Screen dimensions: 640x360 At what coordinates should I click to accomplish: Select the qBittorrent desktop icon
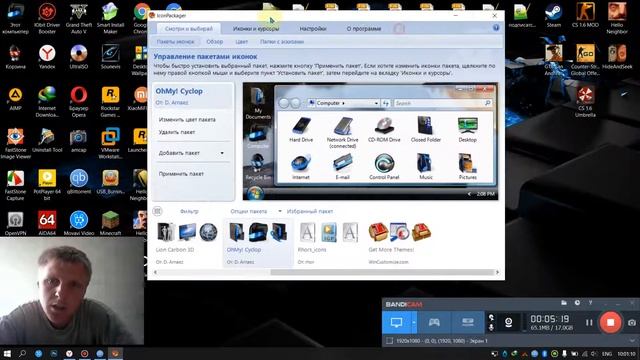pyautogui.click(x=79, y=182)
